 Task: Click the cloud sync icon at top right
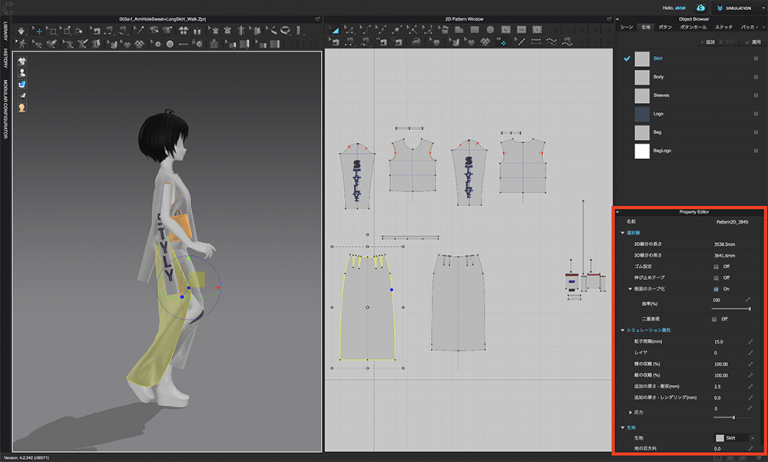click(701, 8)
